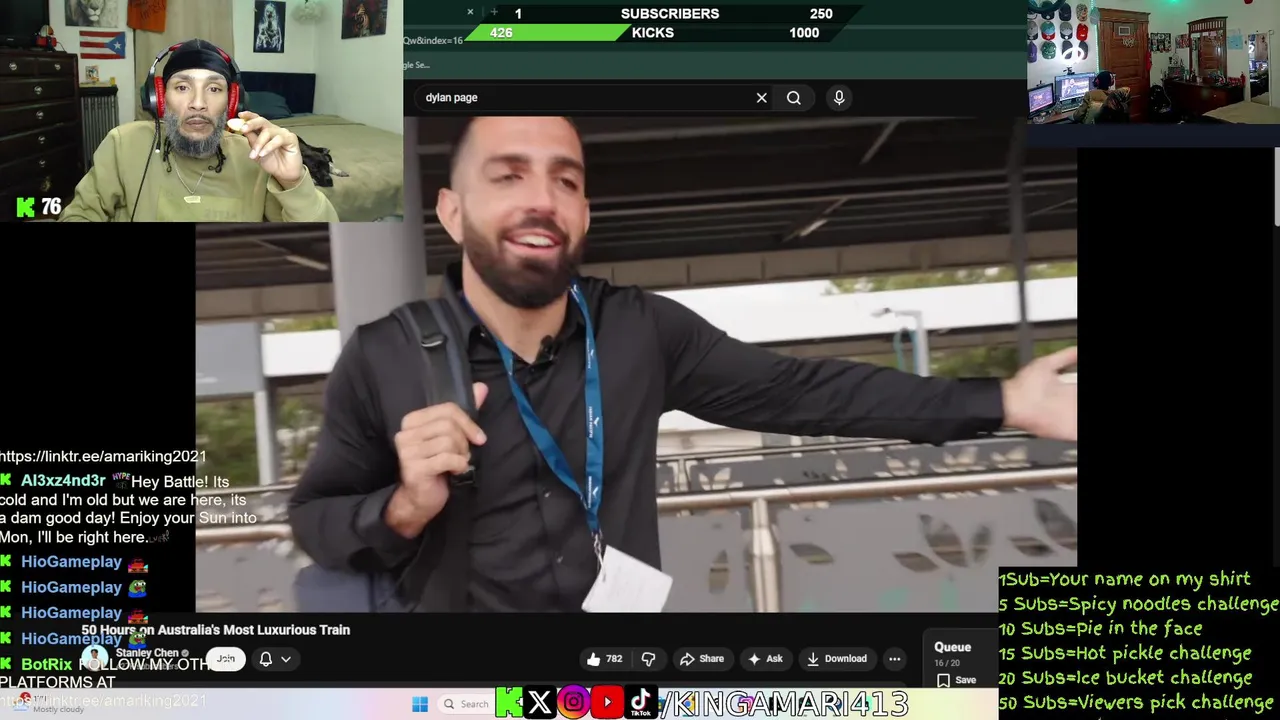1280x720 pixels.
Task: Click the partially visible Google Search bookmark
Action: click(416, 65)
